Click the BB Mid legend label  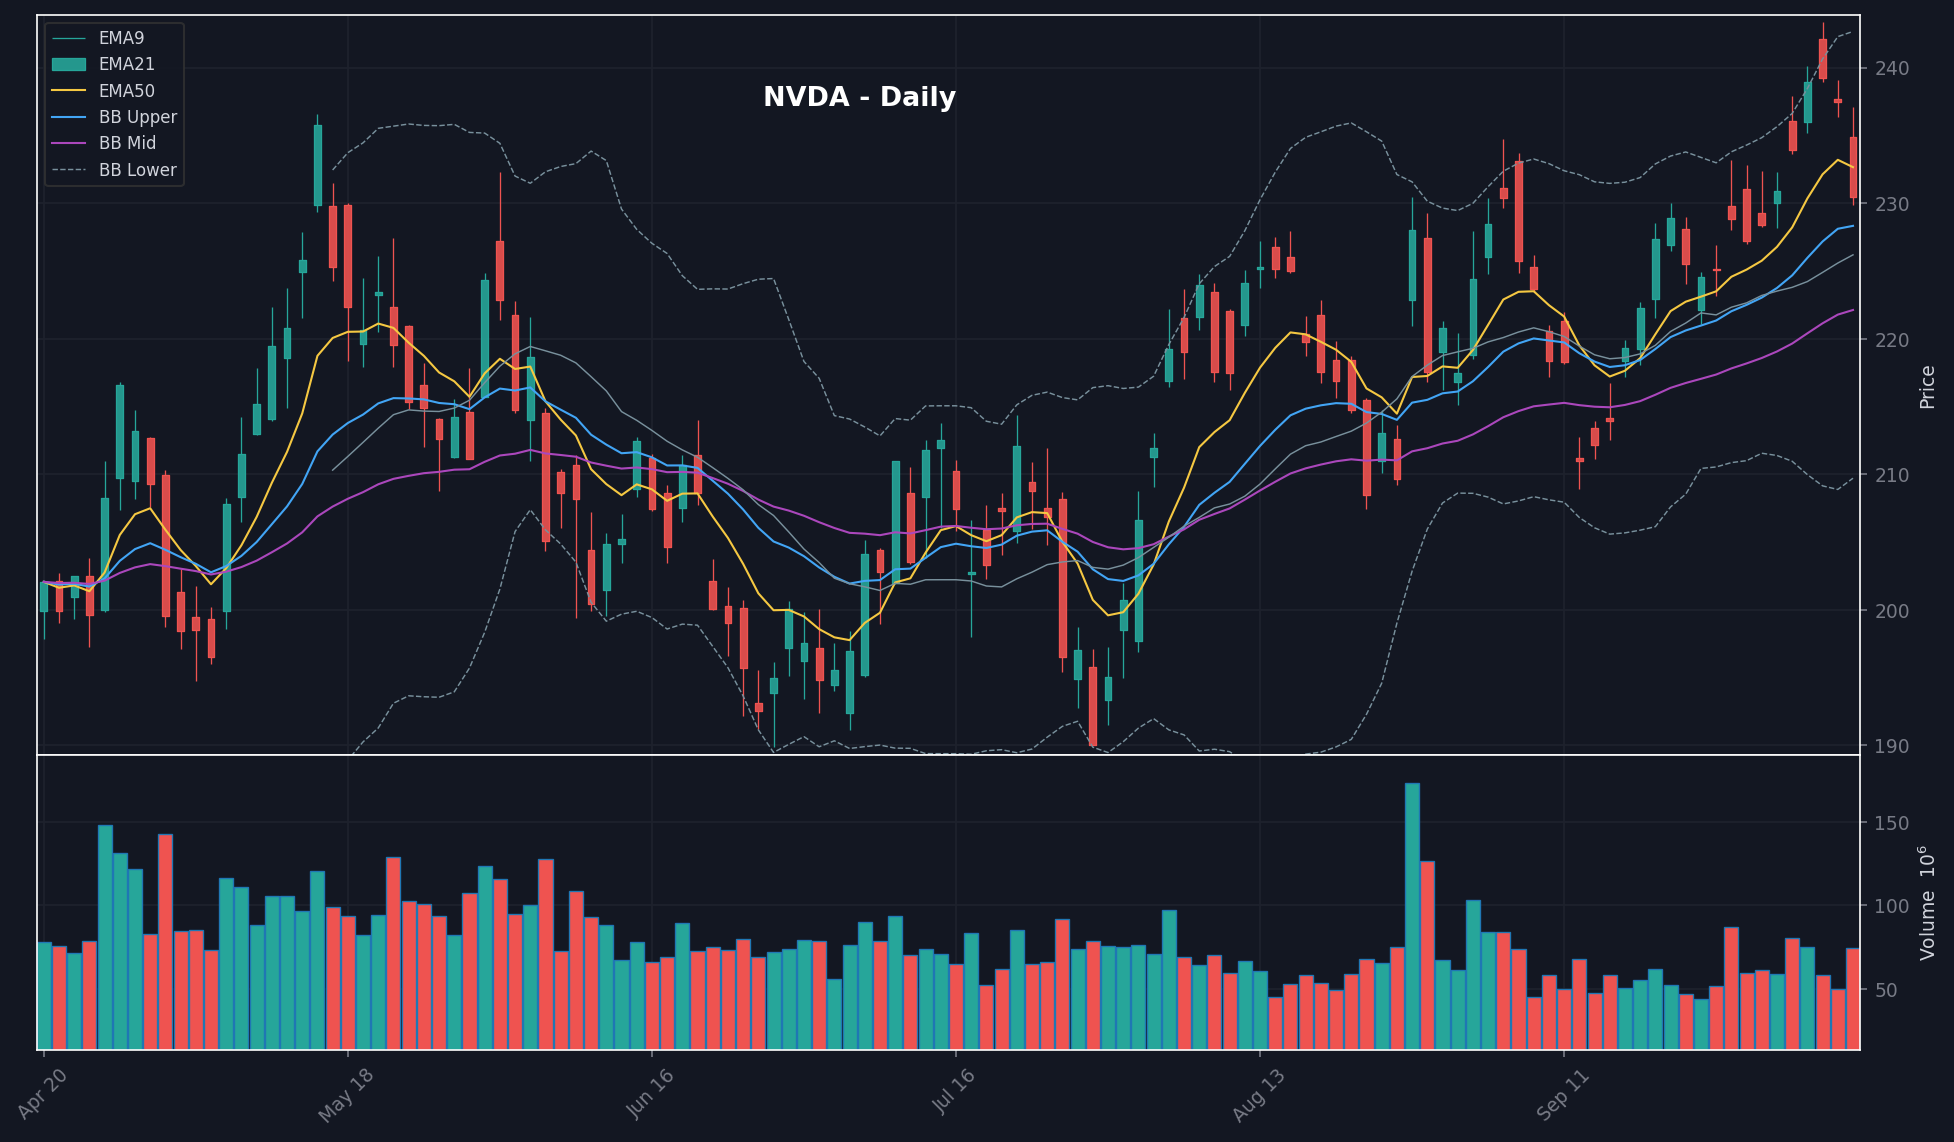(x=127, y=143)
